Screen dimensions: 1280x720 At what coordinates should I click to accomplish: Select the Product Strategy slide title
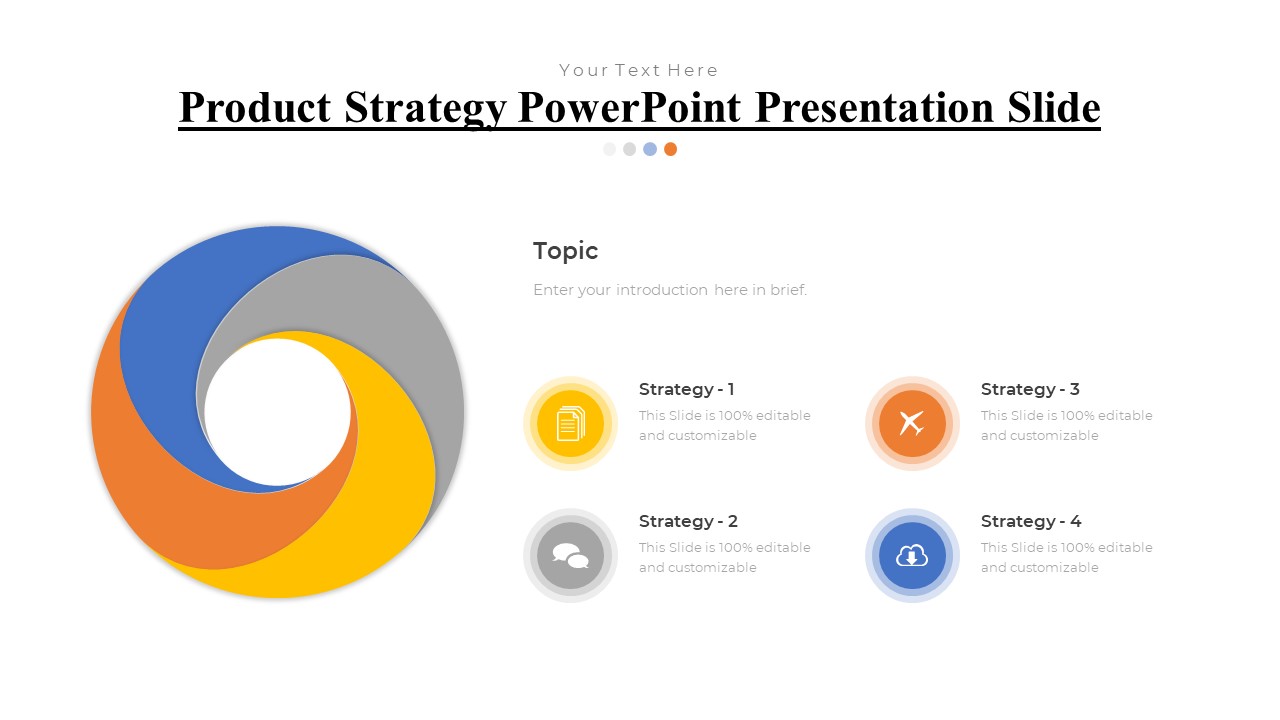(639, 108)
